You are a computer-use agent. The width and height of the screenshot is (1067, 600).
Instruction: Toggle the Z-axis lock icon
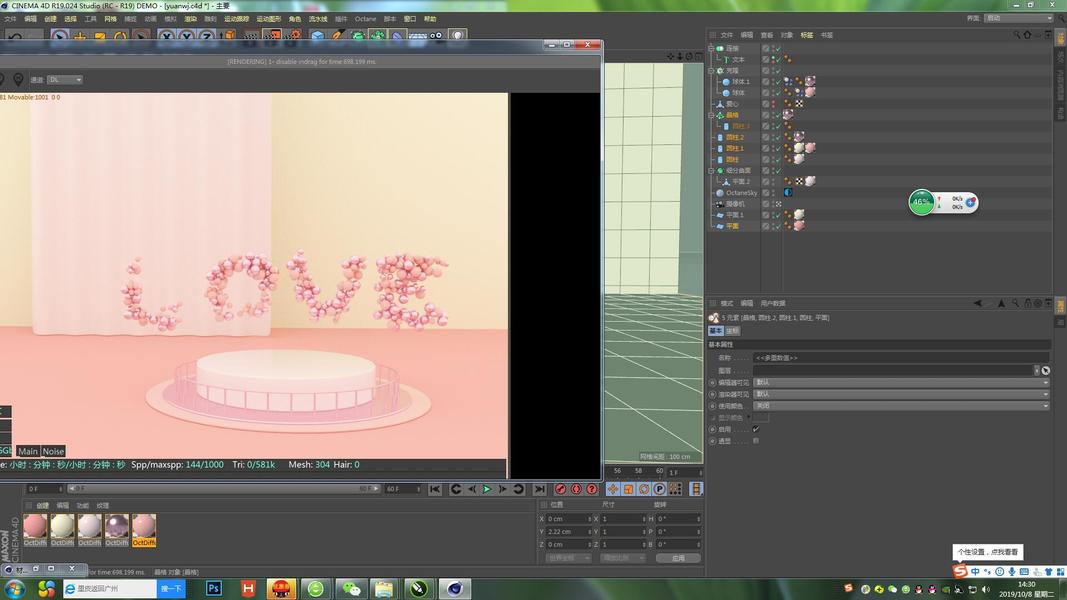click(206, 36)
